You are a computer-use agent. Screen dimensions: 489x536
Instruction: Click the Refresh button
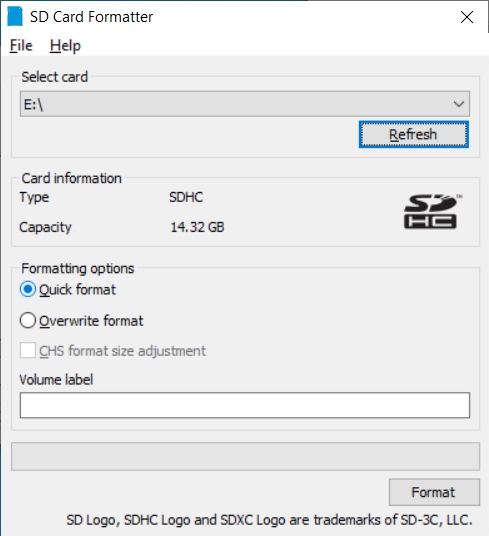413,134
